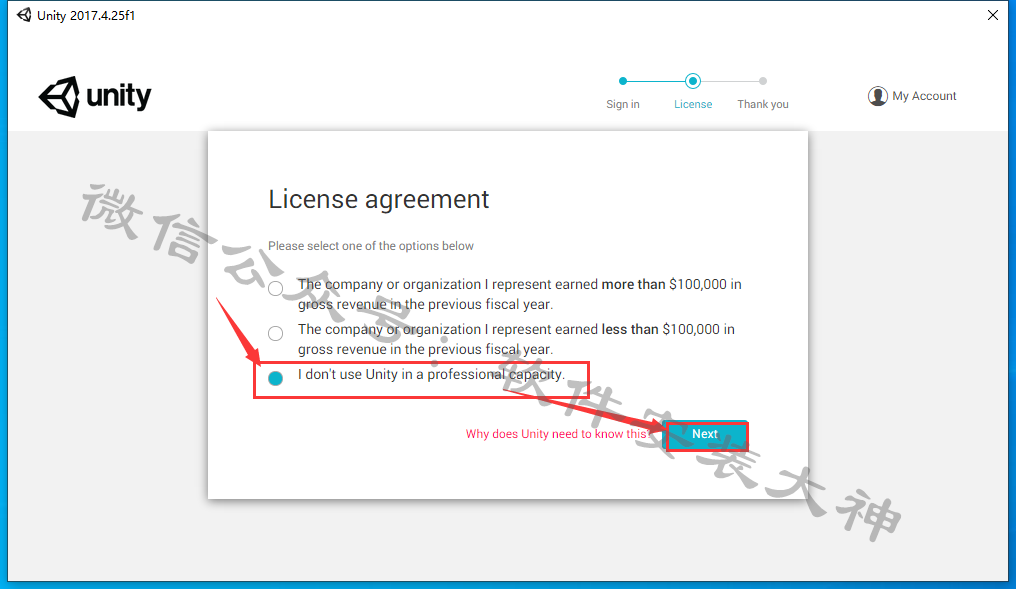Close the Unity 2017.4.25f1 window
The height and width of the screenshot is (589, 1016).
tap(993, 15)
